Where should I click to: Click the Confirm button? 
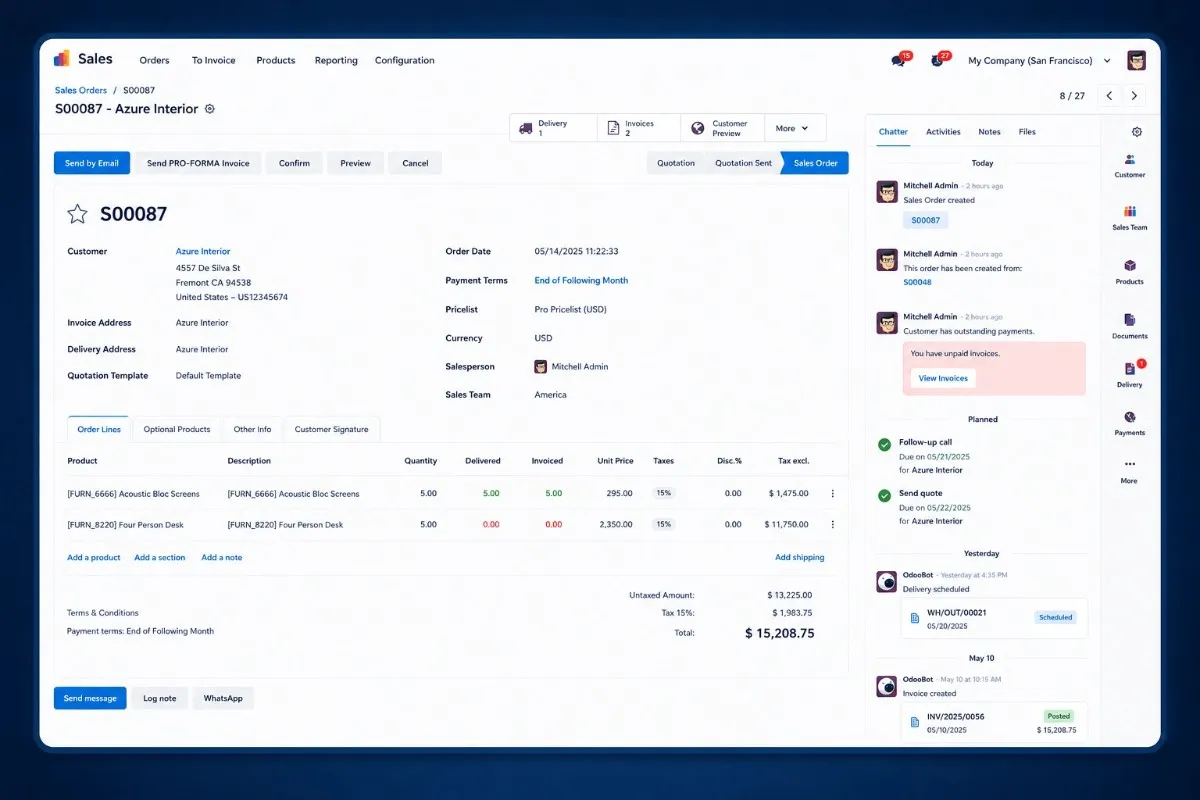(x=294, y=163)
